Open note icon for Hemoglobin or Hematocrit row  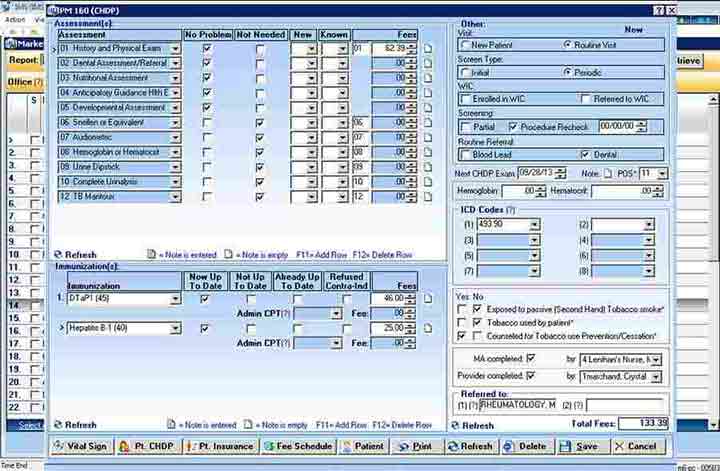[x=428, y=152]
